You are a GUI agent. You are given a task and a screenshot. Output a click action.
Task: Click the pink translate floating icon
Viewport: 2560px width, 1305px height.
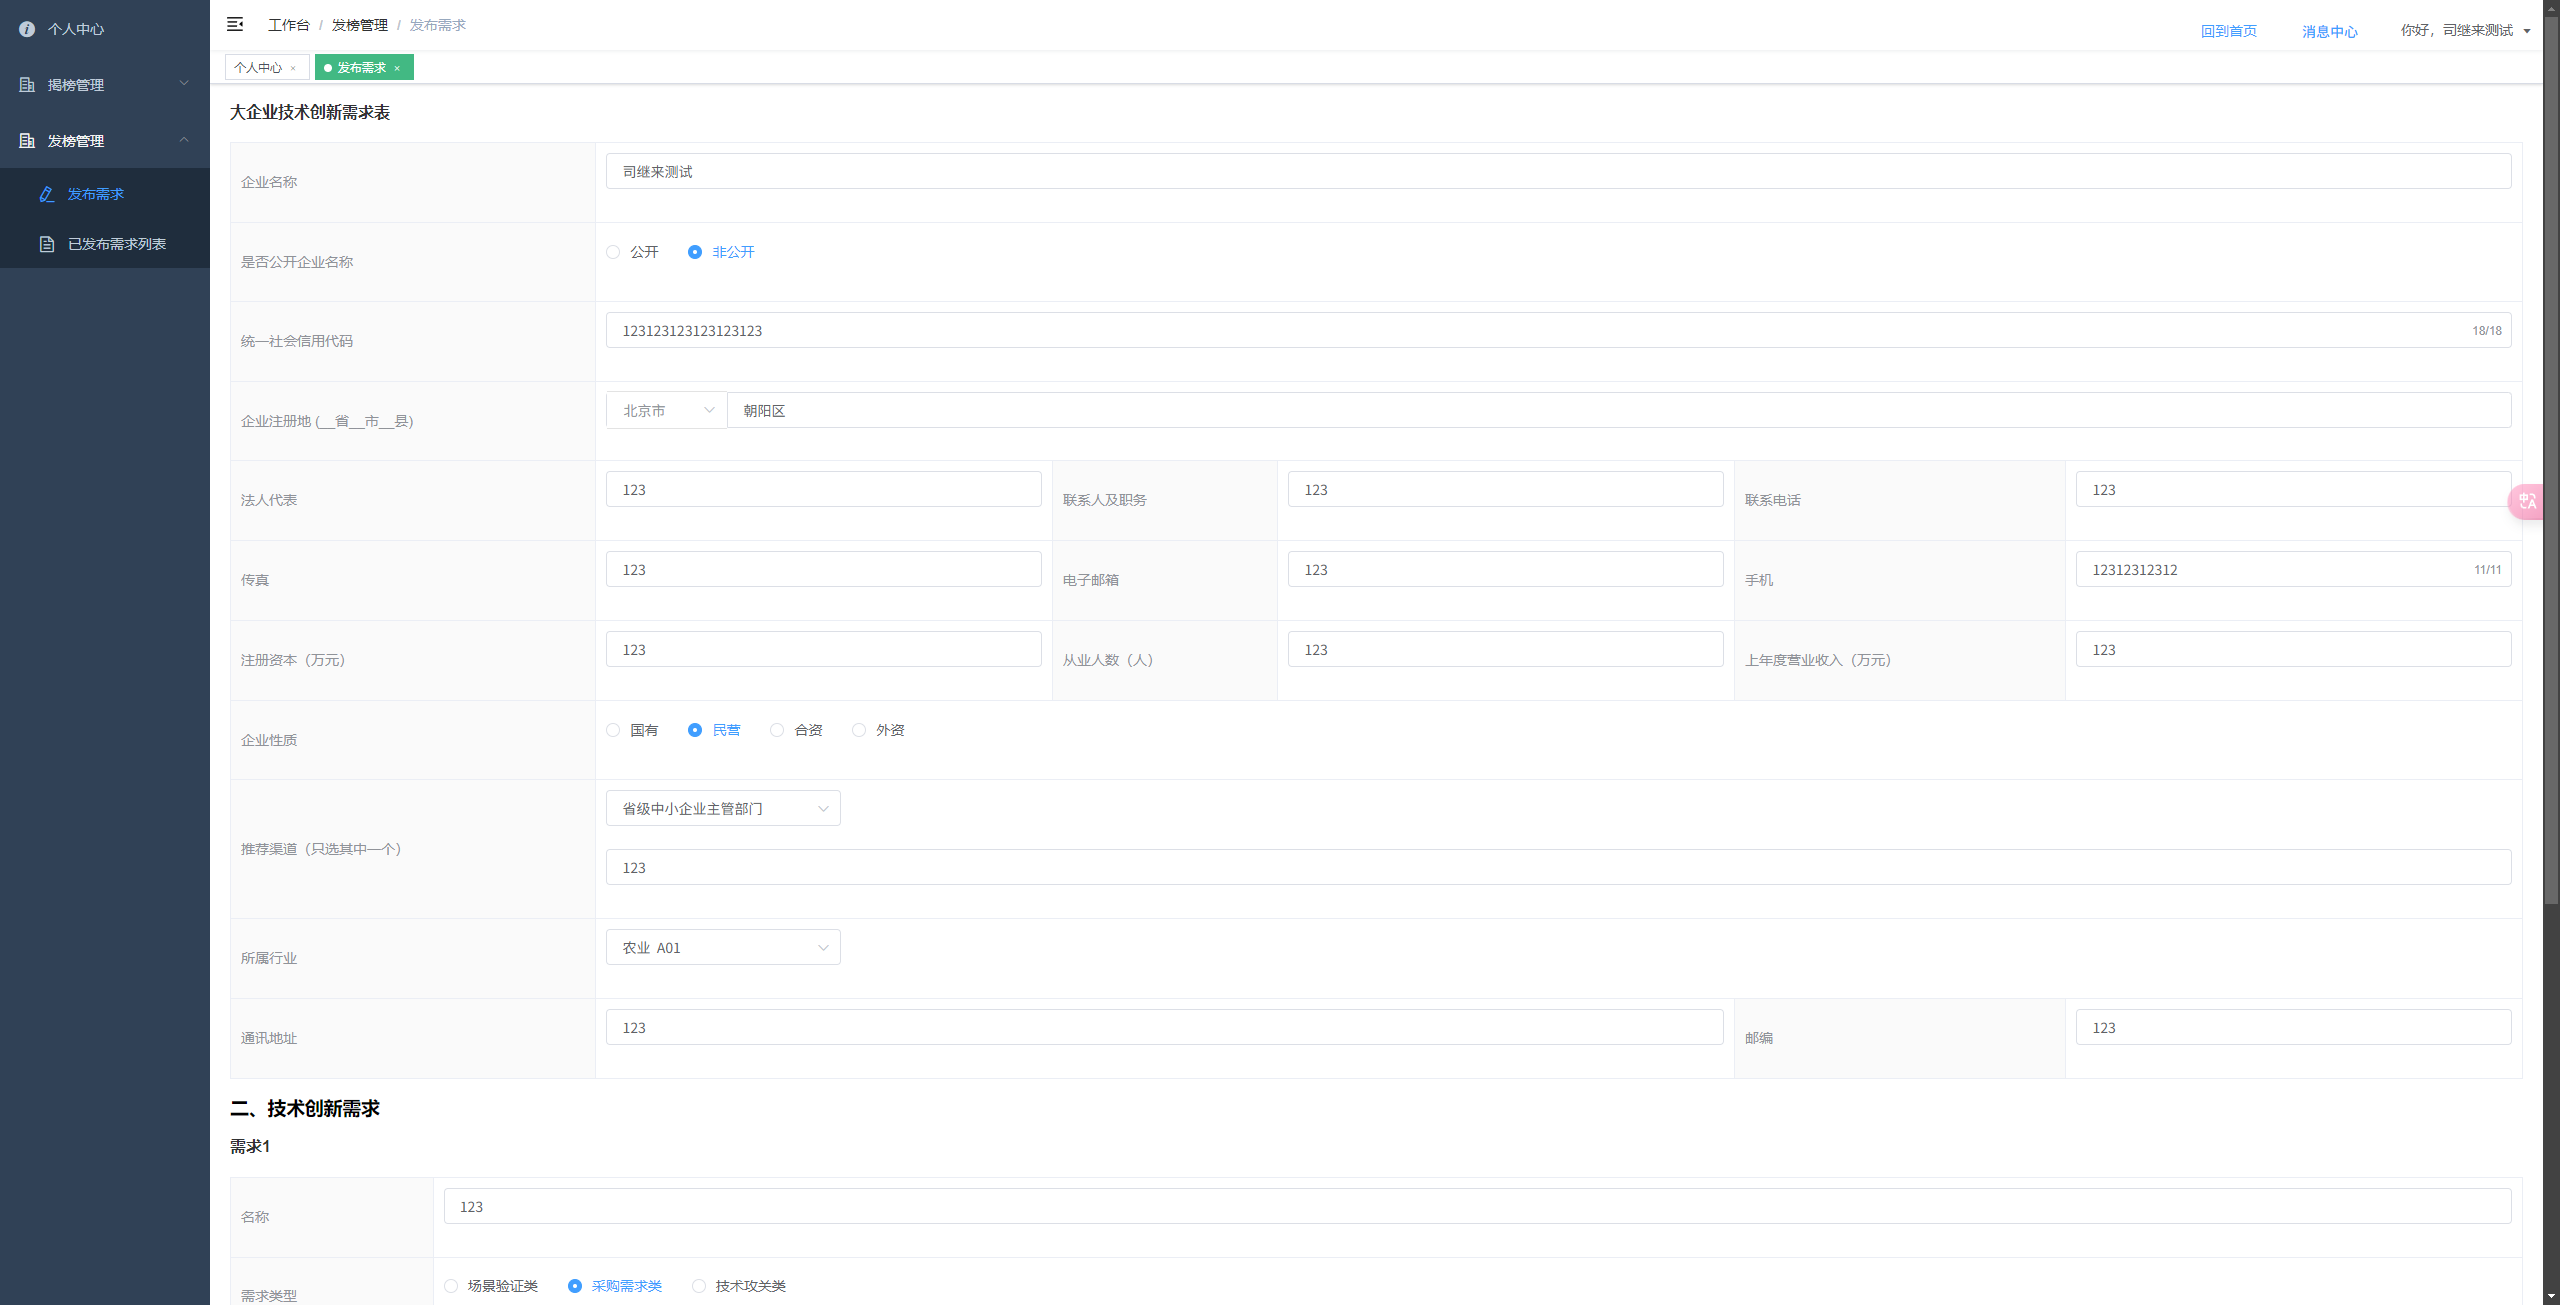[2527, 501]
